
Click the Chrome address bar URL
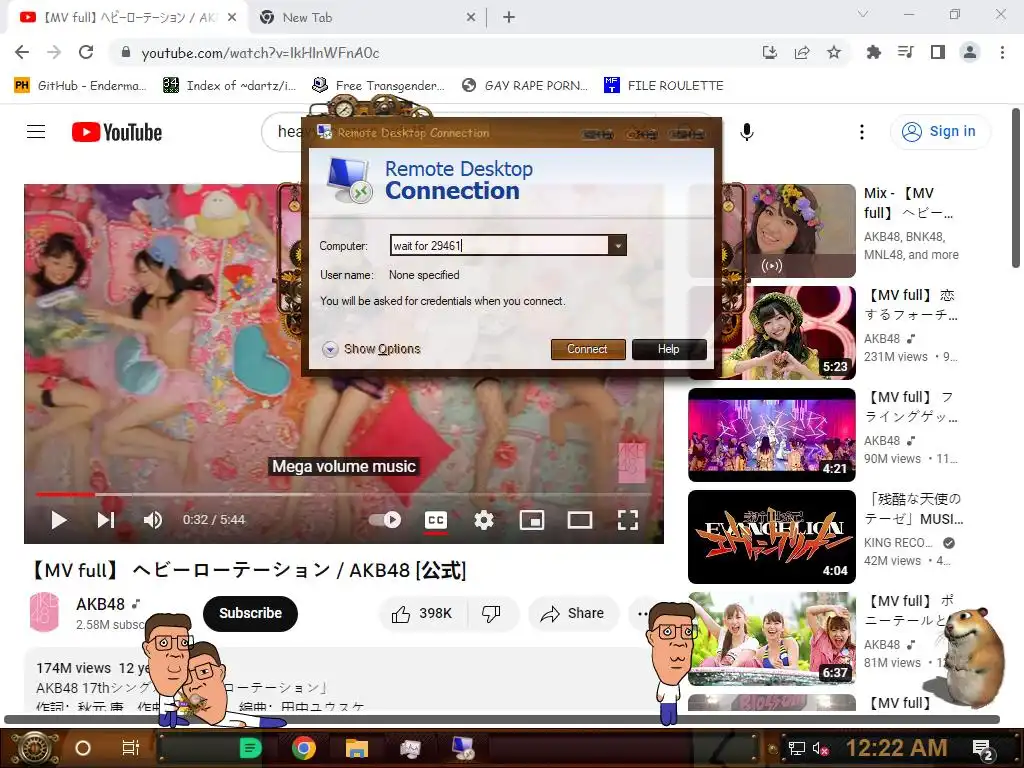pyautogui.click(x=261, y=53)
